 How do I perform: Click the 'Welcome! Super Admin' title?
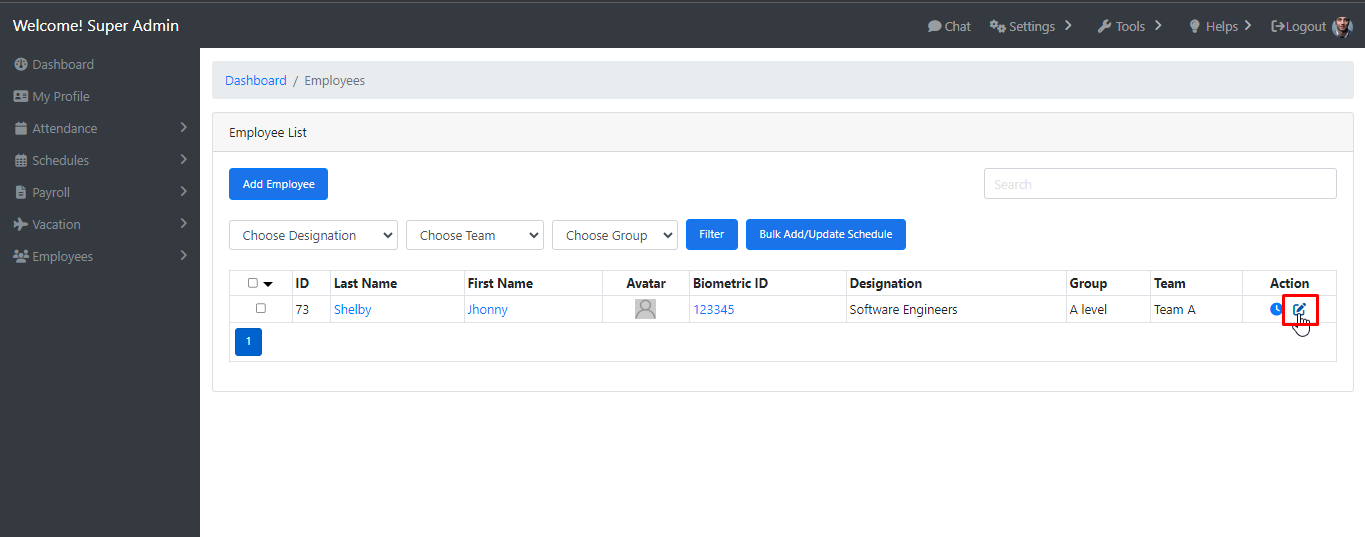point(96,26)
